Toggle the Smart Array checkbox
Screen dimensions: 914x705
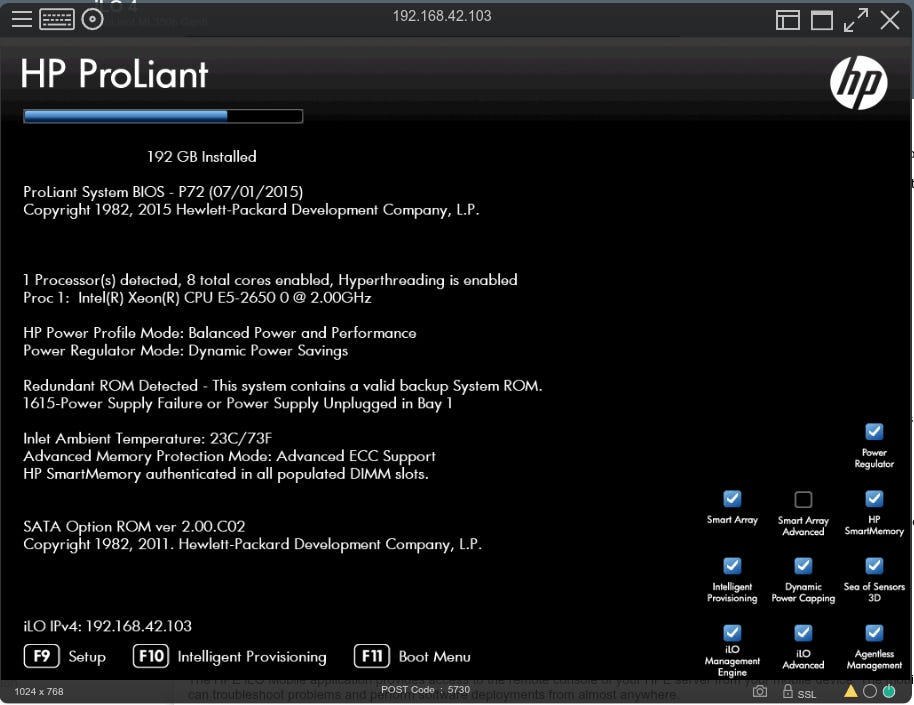pyautogui.click(x=732, y=499)
